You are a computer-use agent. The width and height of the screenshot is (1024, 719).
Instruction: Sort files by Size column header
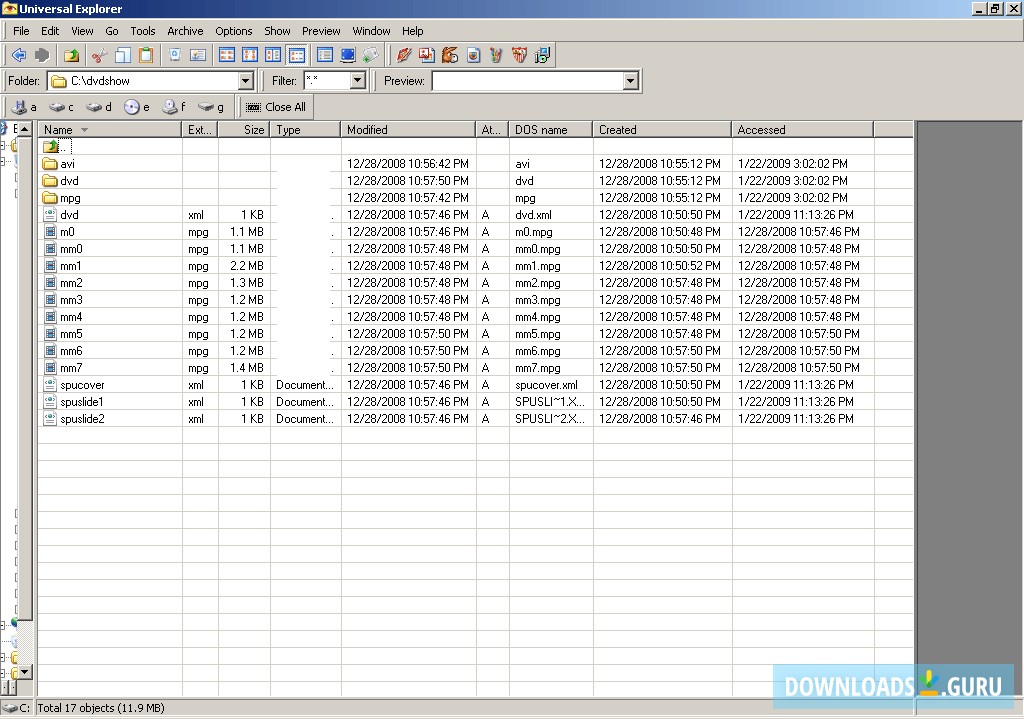click(254, 130)
